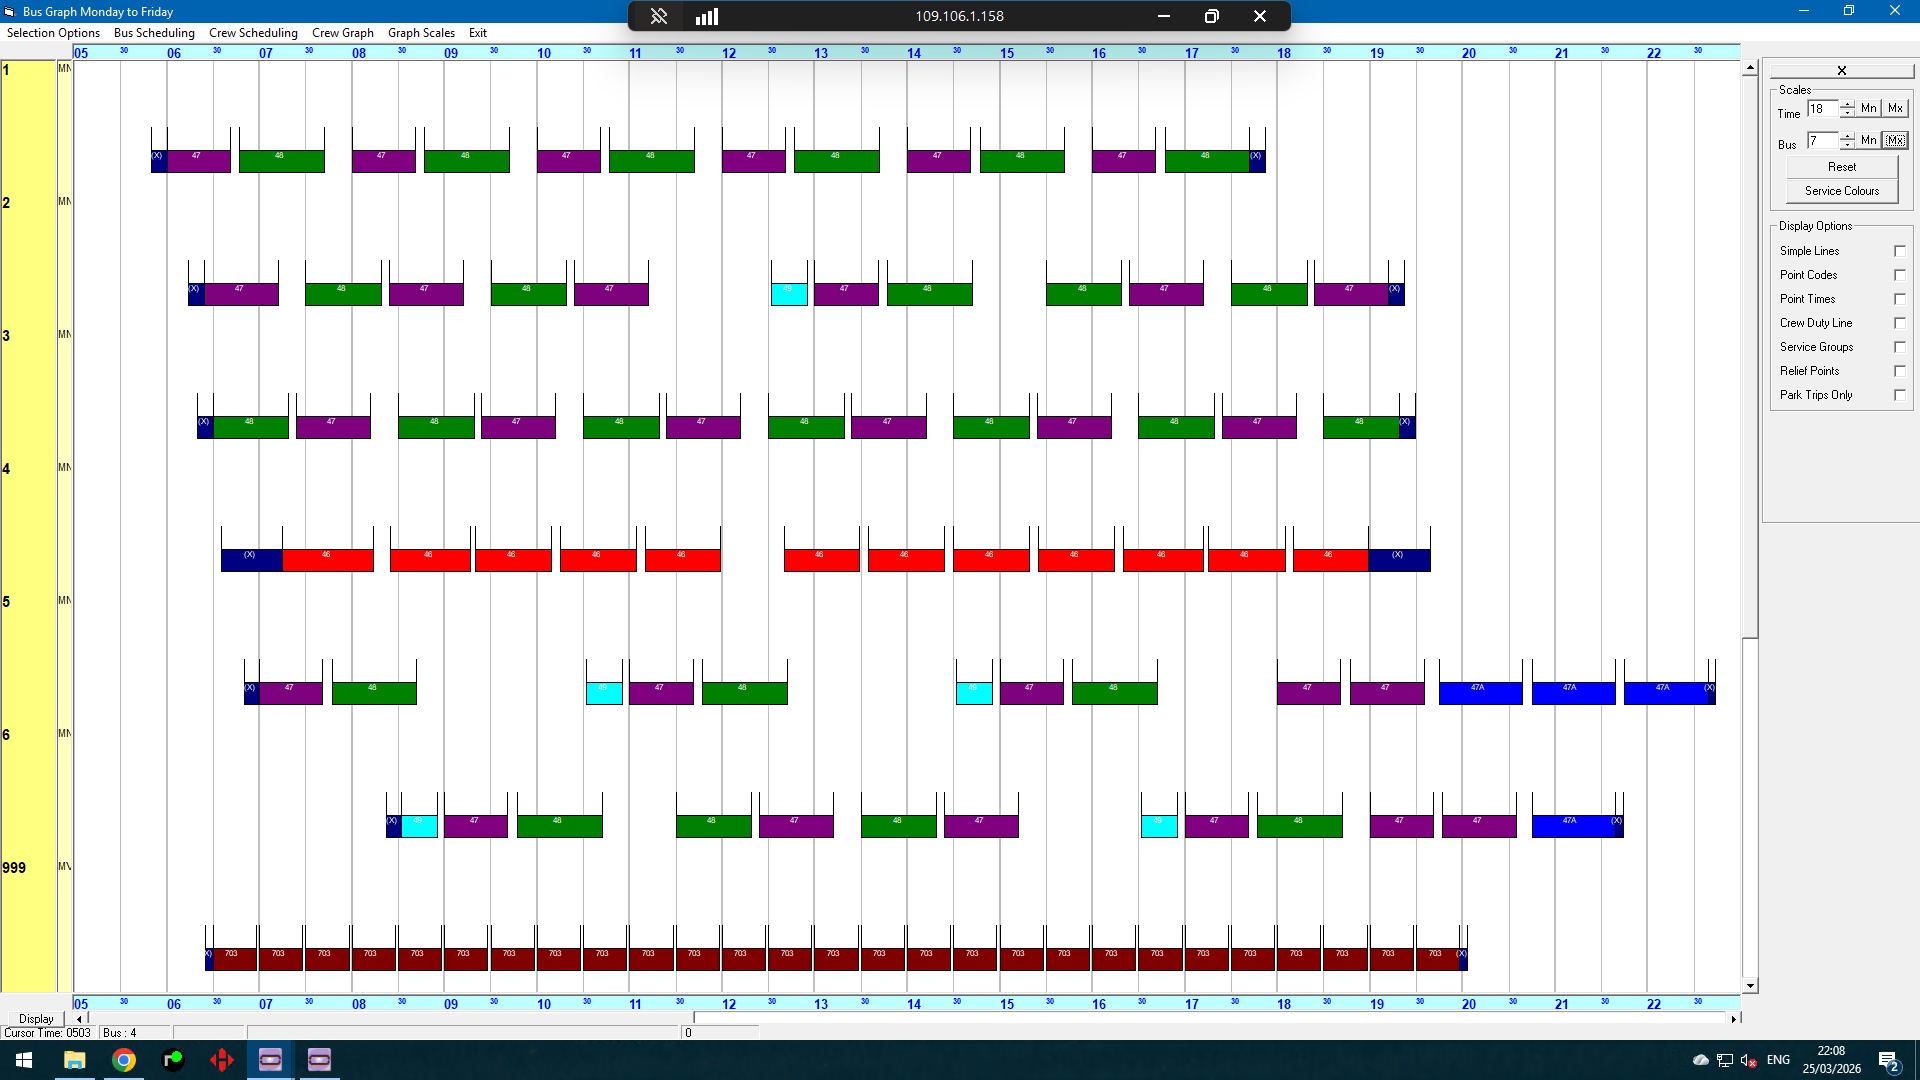Click the vertical scrollbar down arrow
The image size is (1920, 1080).
(1750, 986)
